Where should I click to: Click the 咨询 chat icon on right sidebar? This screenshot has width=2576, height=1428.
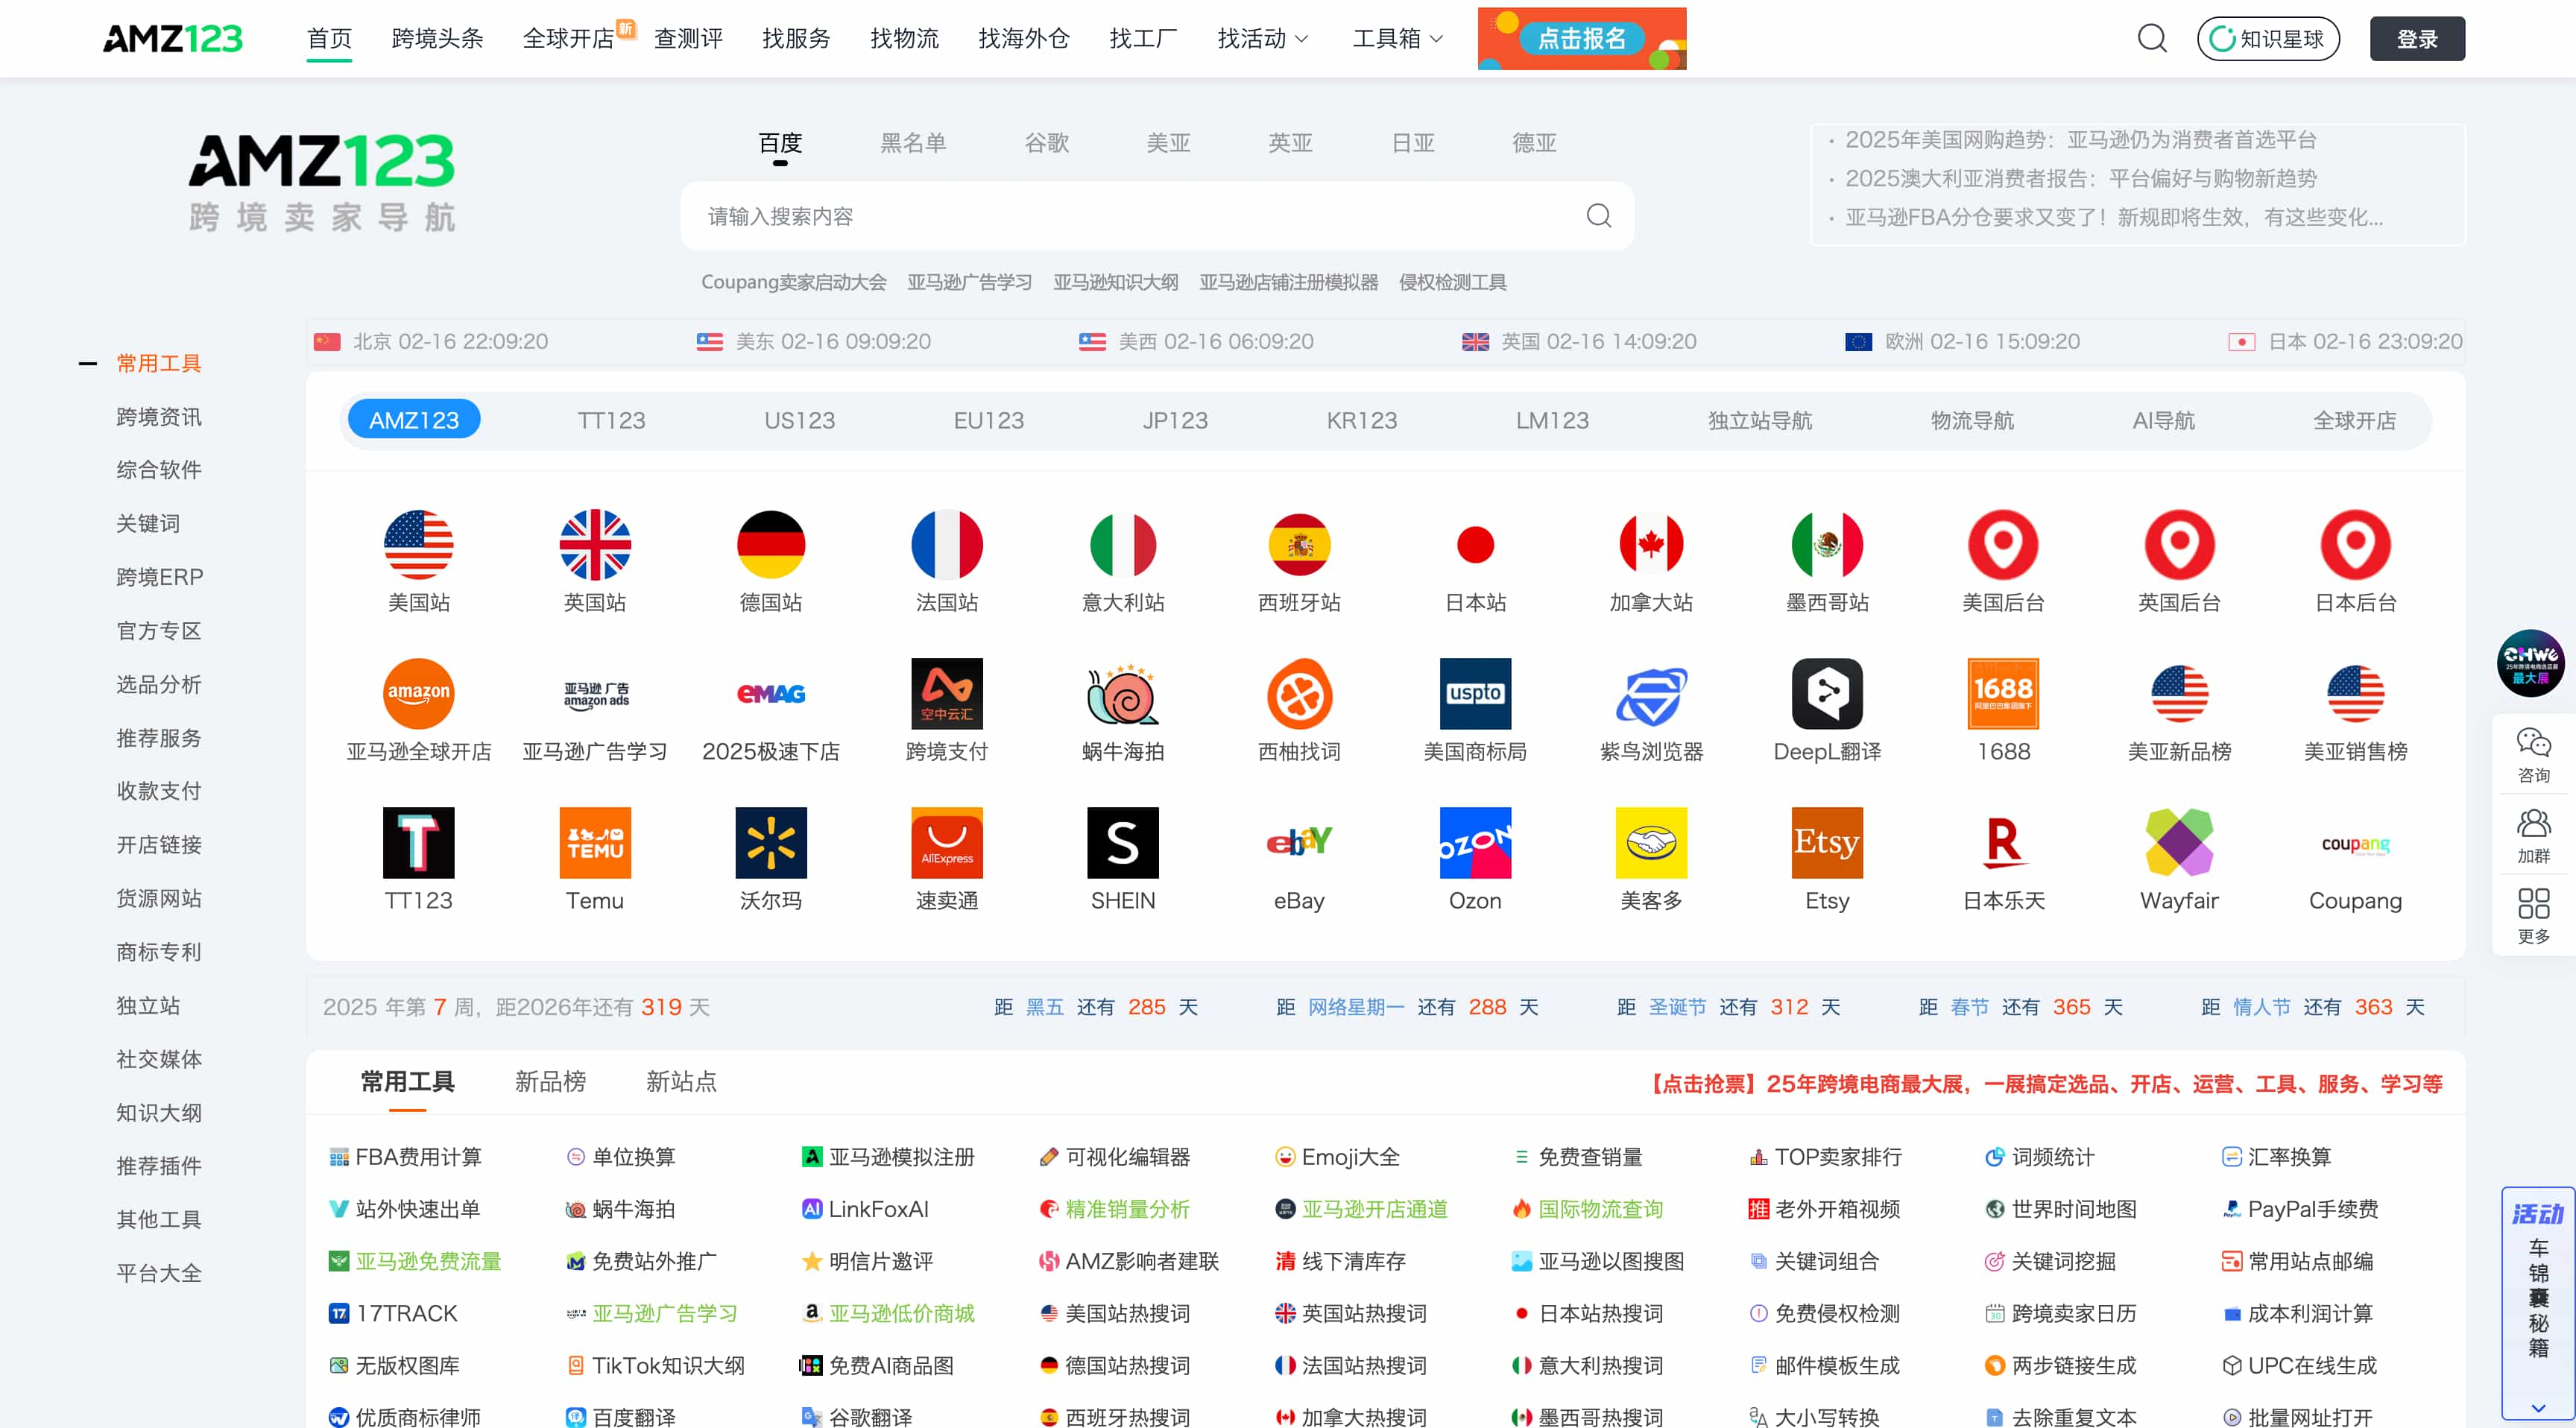(x=2533, y=742)
